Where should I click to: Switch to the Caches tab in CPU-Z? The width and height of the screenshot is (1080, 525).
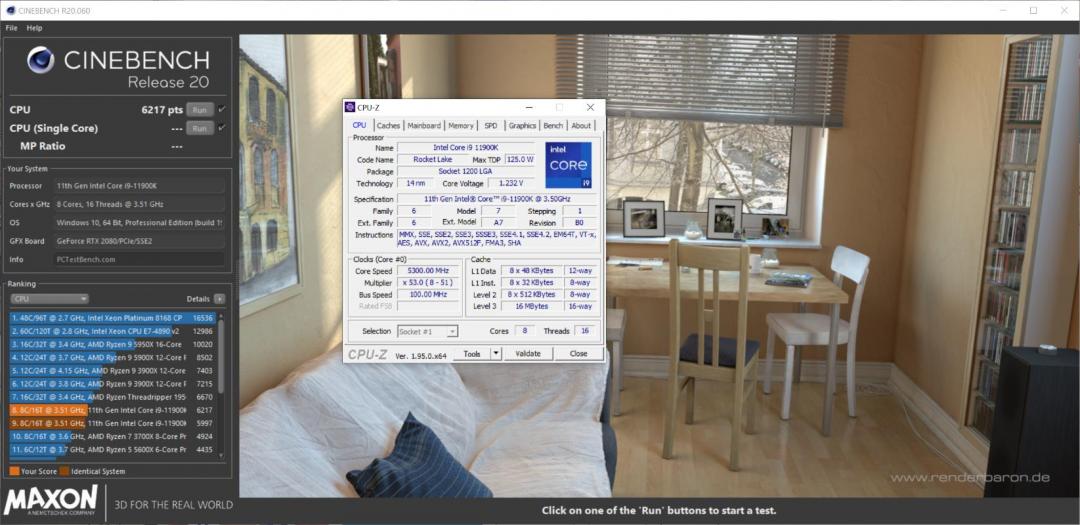[x=388, y=125]
